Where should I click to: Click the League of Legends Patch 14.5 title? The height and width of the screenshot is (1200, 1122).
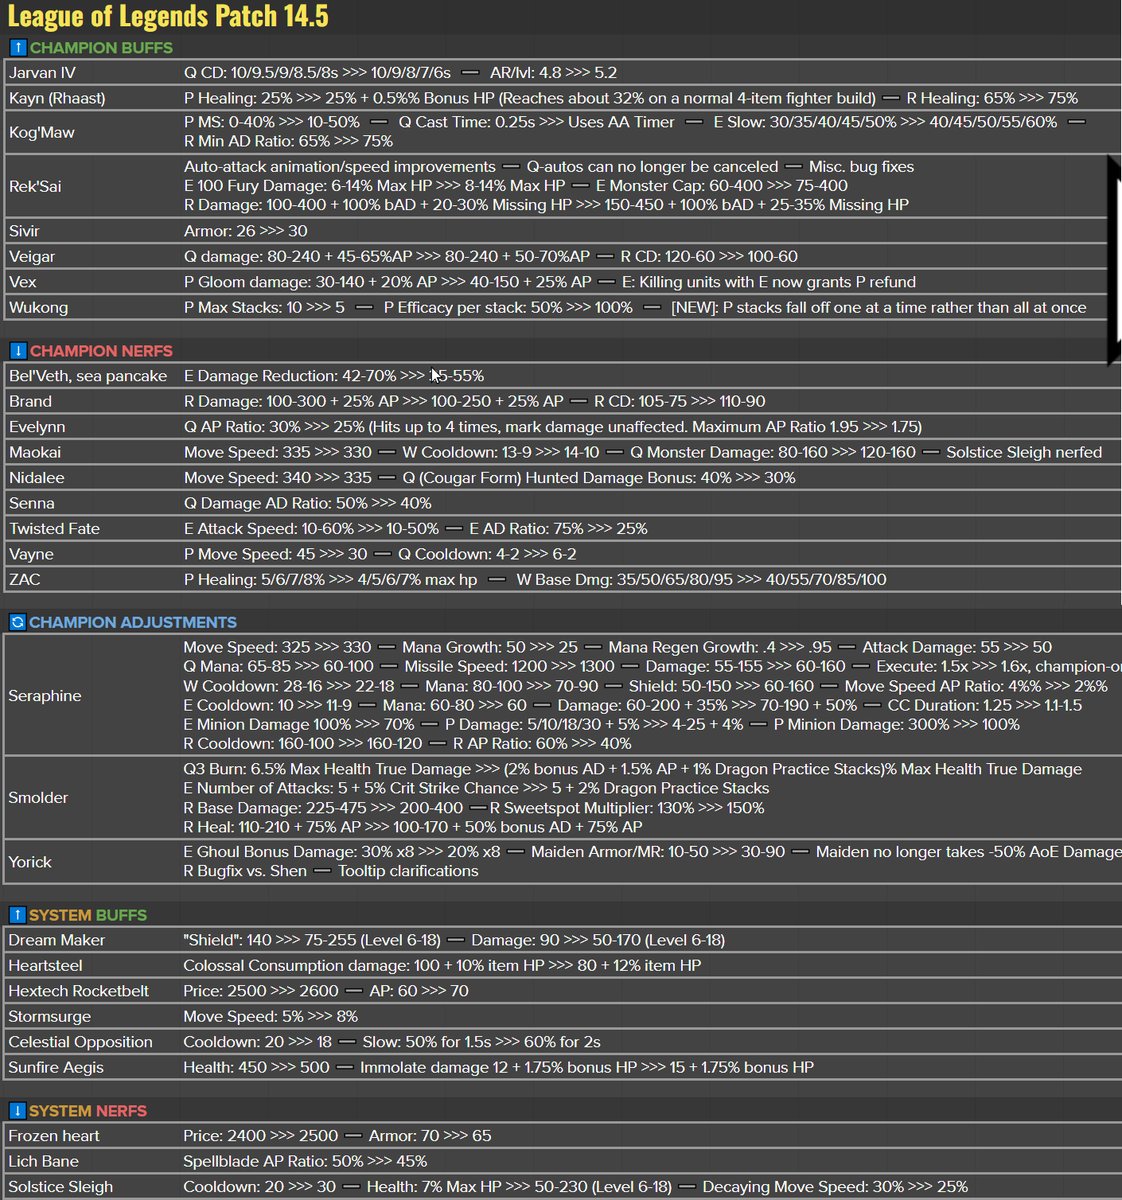click(168, 17)
